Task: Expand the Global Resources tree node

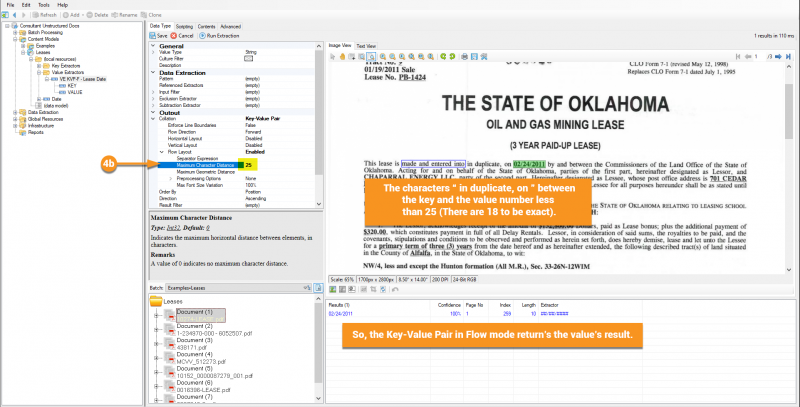Action: coord(15,119)
